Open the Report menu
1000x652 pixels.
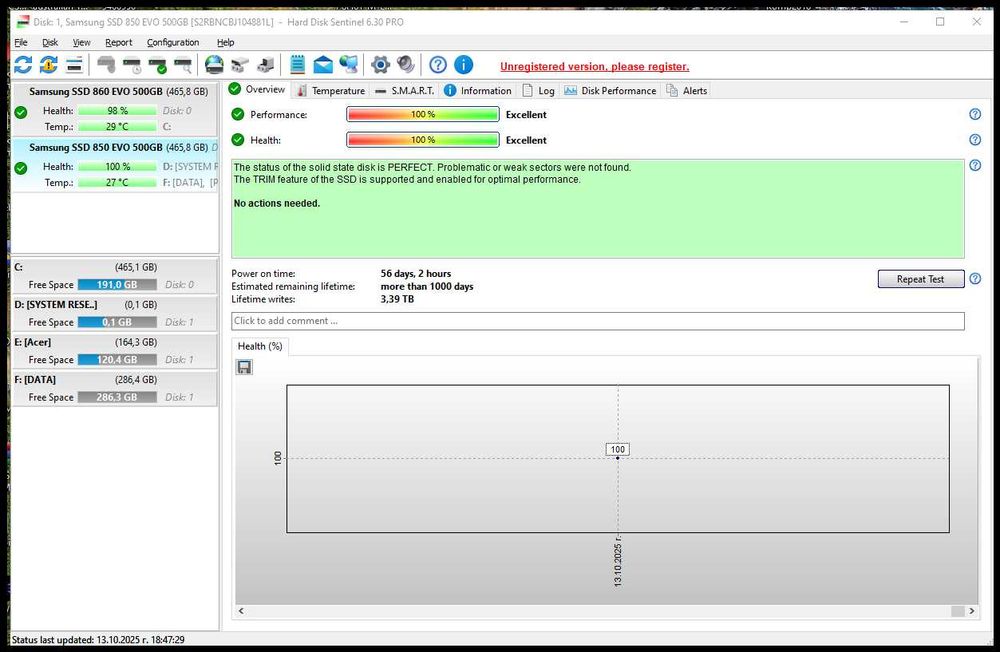[x=119, y=42]
